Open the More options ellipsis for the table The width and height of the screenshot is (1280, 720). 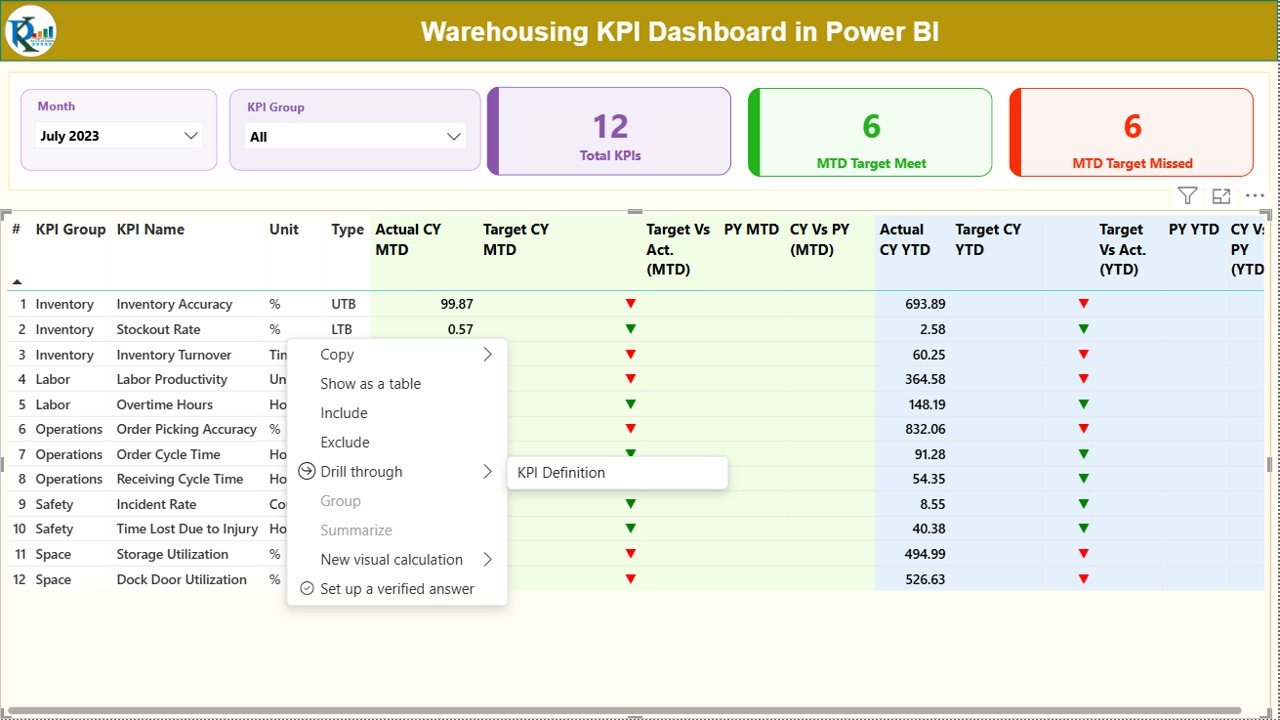1253,195
